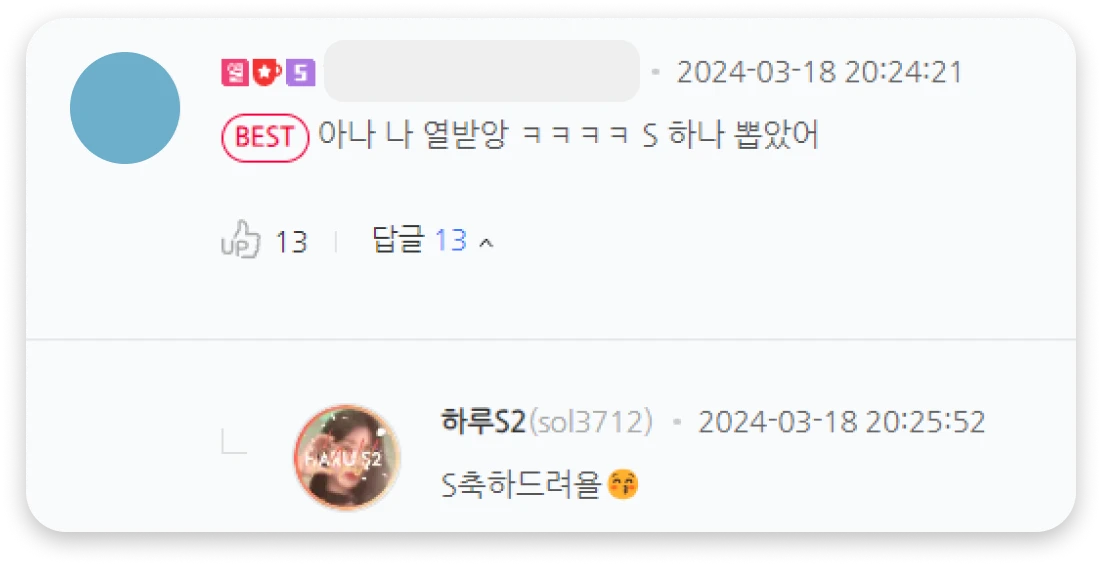
Task: Open the HARU S2 profile picture
Action: 347,457
